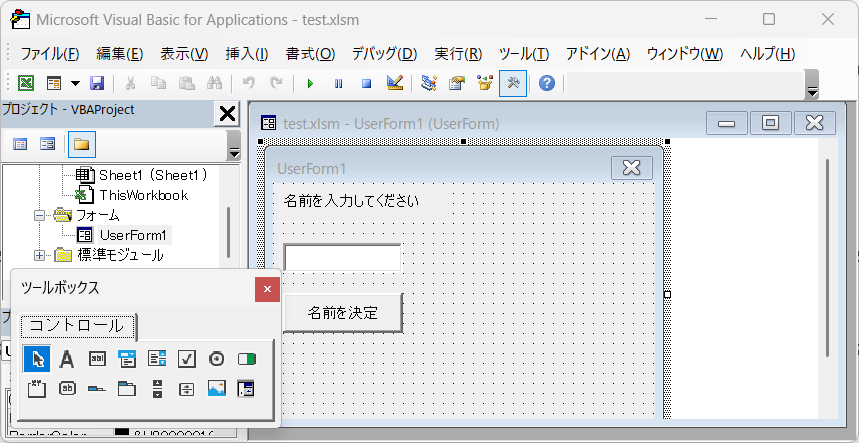
Task: Click the Reset stop icon
Action: (366, 84)
